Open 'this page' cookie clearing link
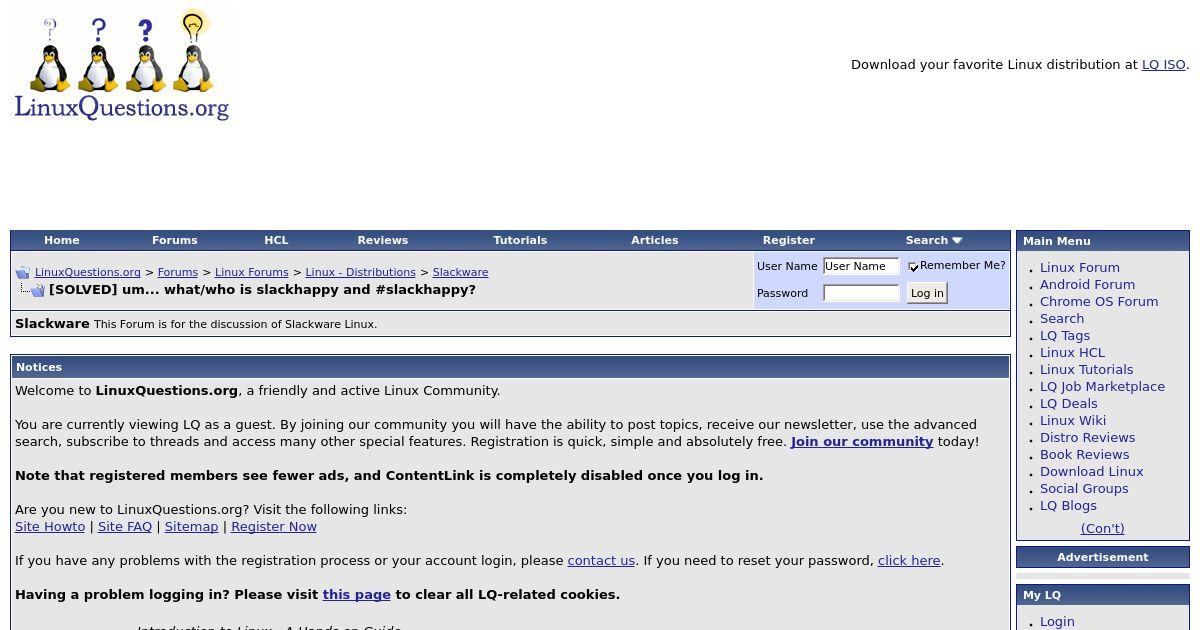The height and width of the screenshot is (630, 1200). [356, 595]
